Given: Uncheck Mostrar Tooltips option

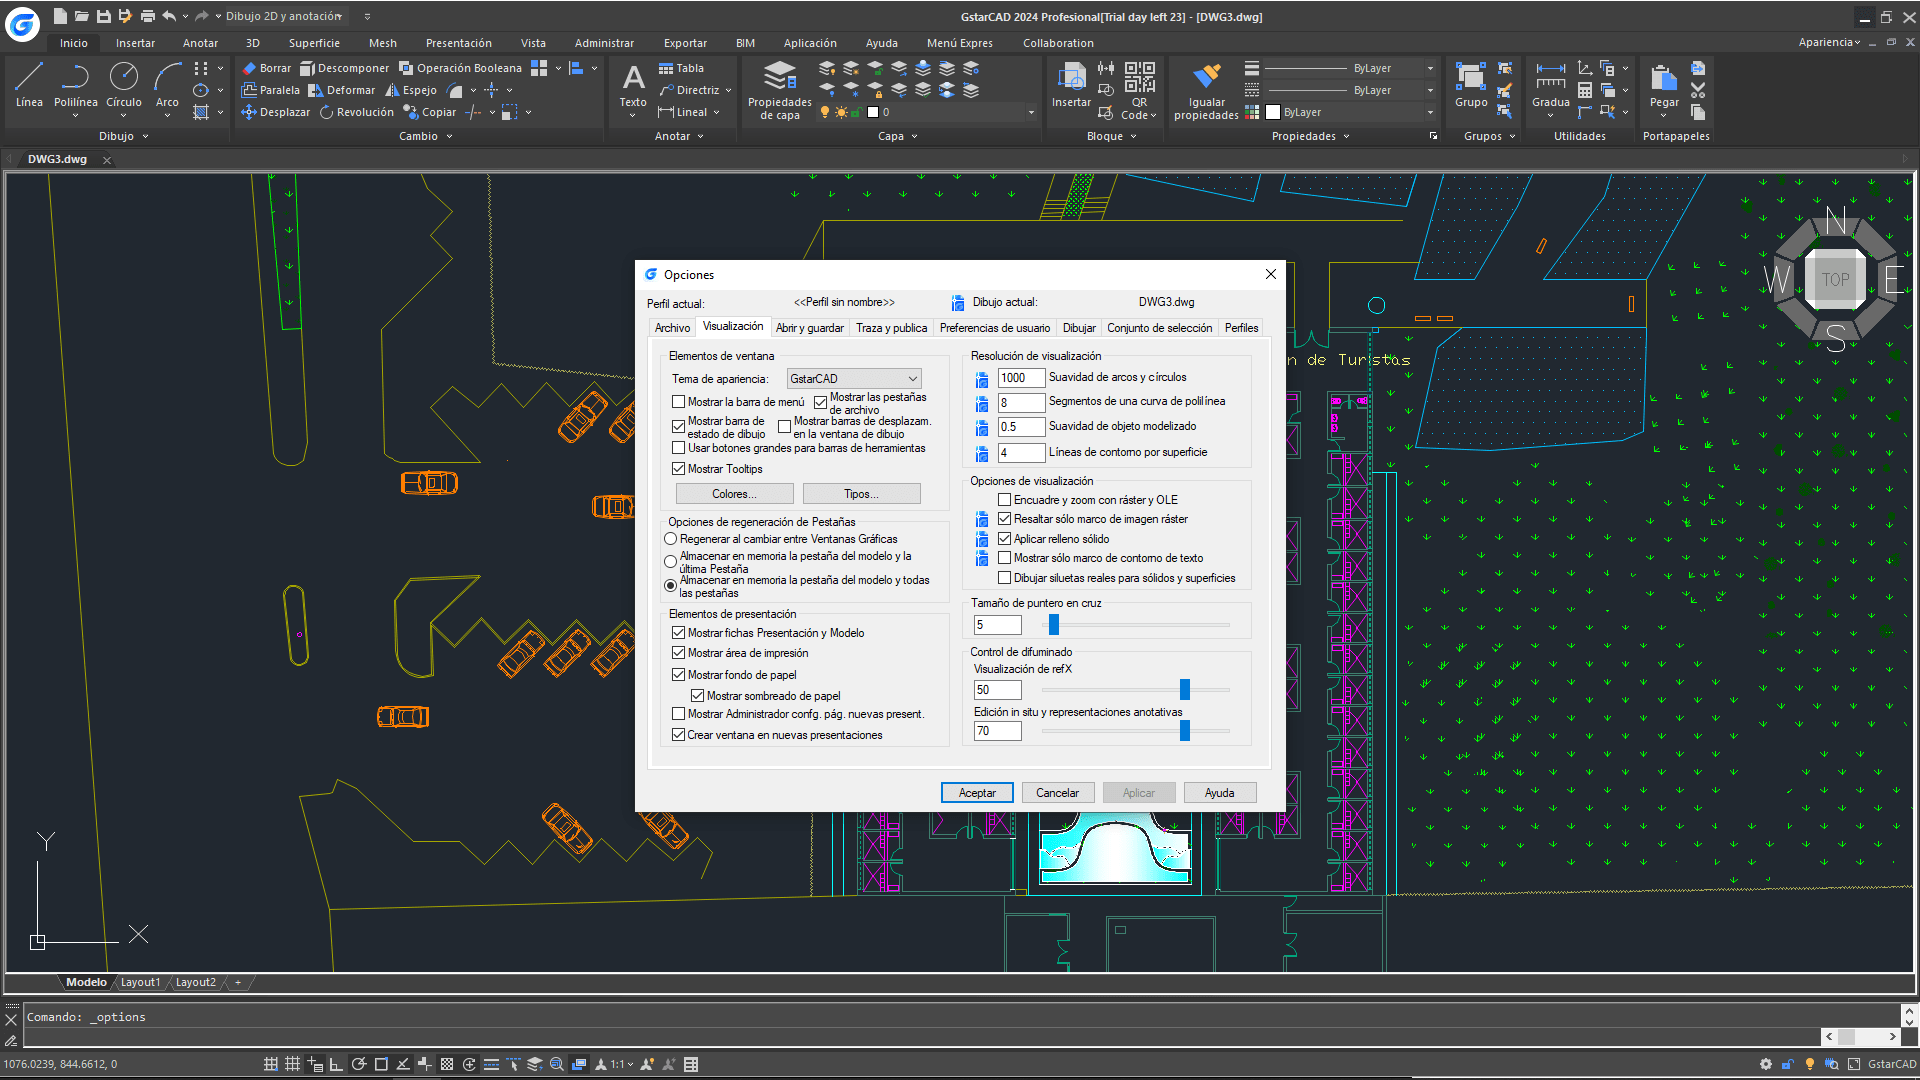Looking at the screenshot, I should pos(679,469).
